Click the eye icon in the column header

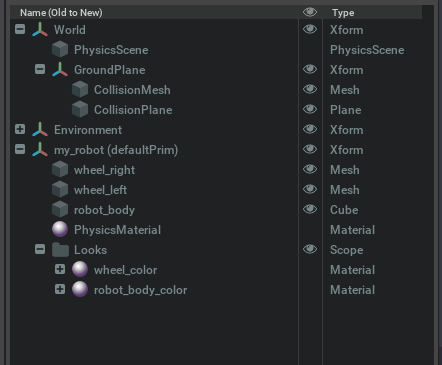click(x=310, y=12)
